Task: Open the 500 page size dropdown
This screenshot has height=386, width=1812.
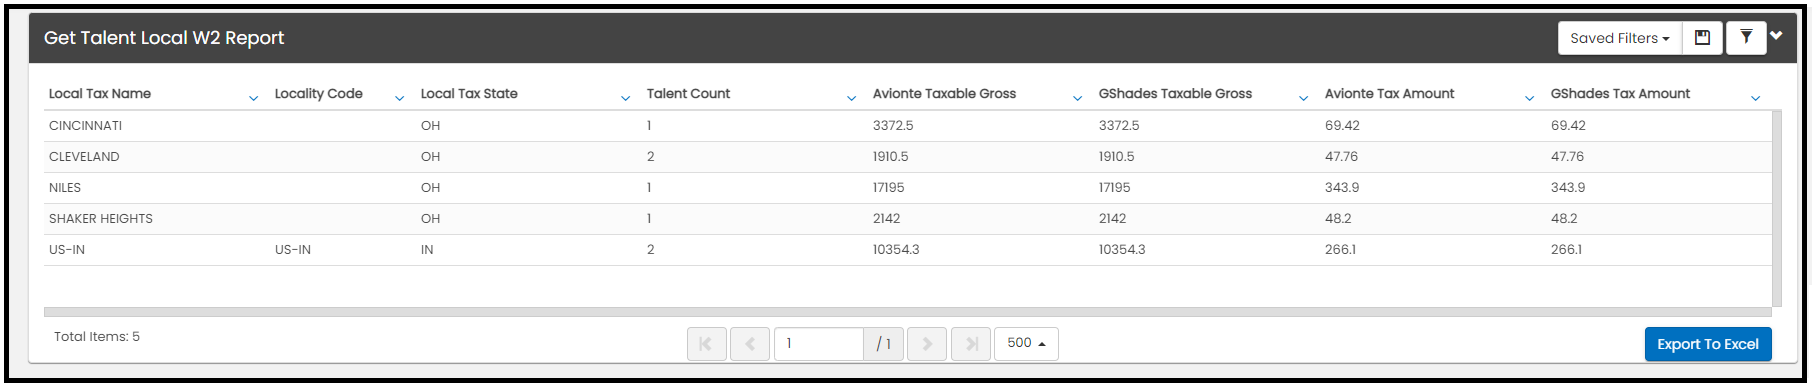Action: pyautogui.click(x=1026, y=343)
